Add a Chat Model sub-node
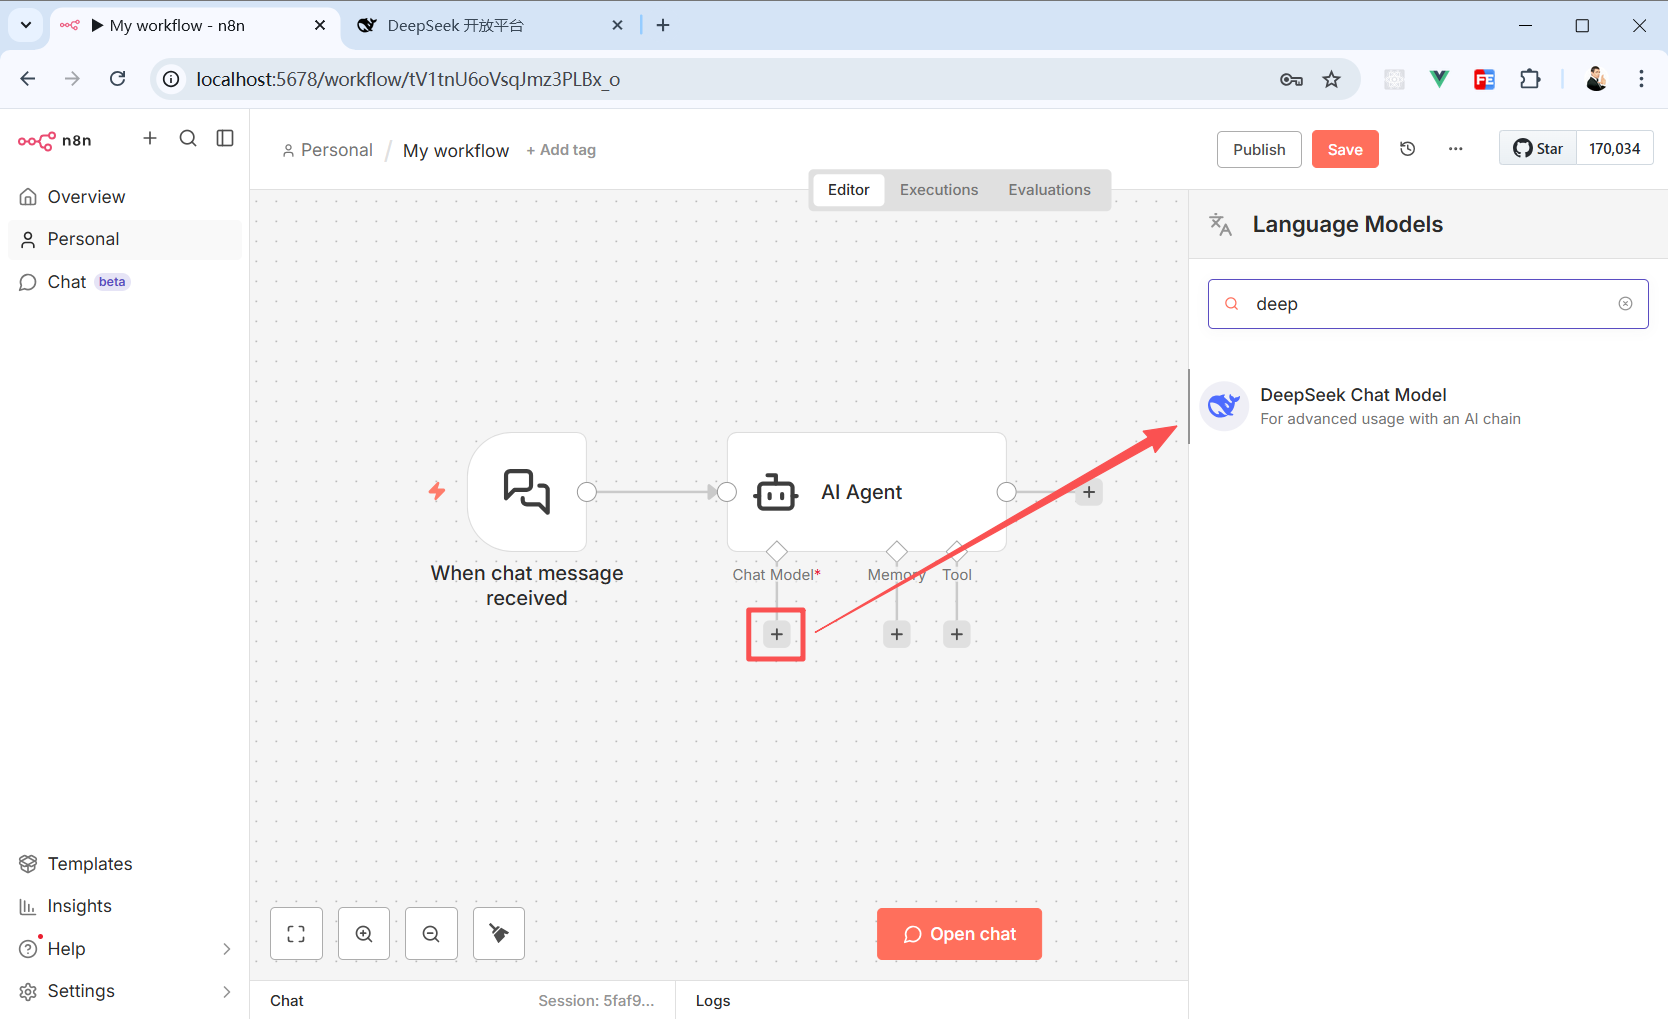The width and height of the screenshot is (1668, 1019). [777, 634]
